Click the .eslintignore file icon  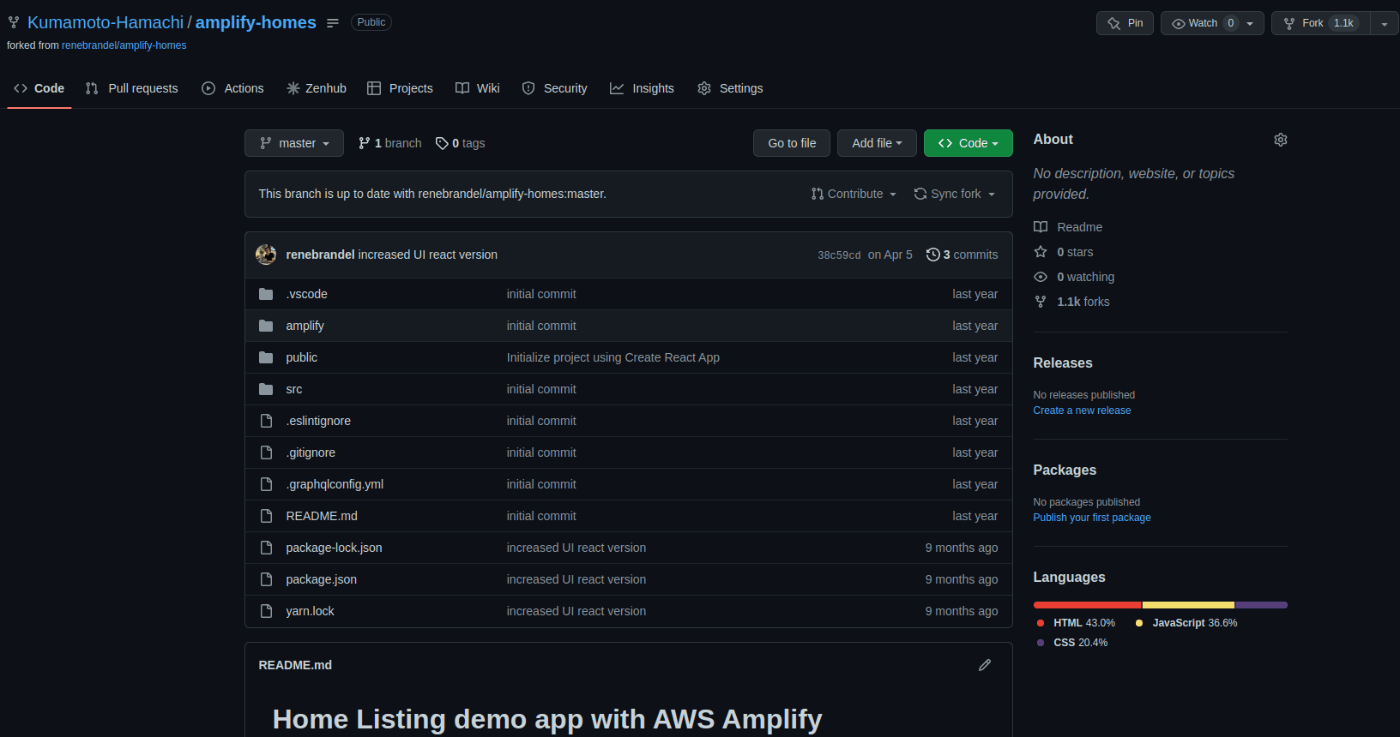pos(266,421)
